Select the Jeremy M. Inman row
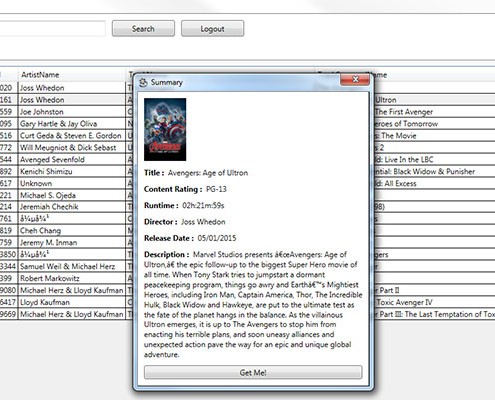The height and width of the screenshot is (400, 495). click(72, 243)
